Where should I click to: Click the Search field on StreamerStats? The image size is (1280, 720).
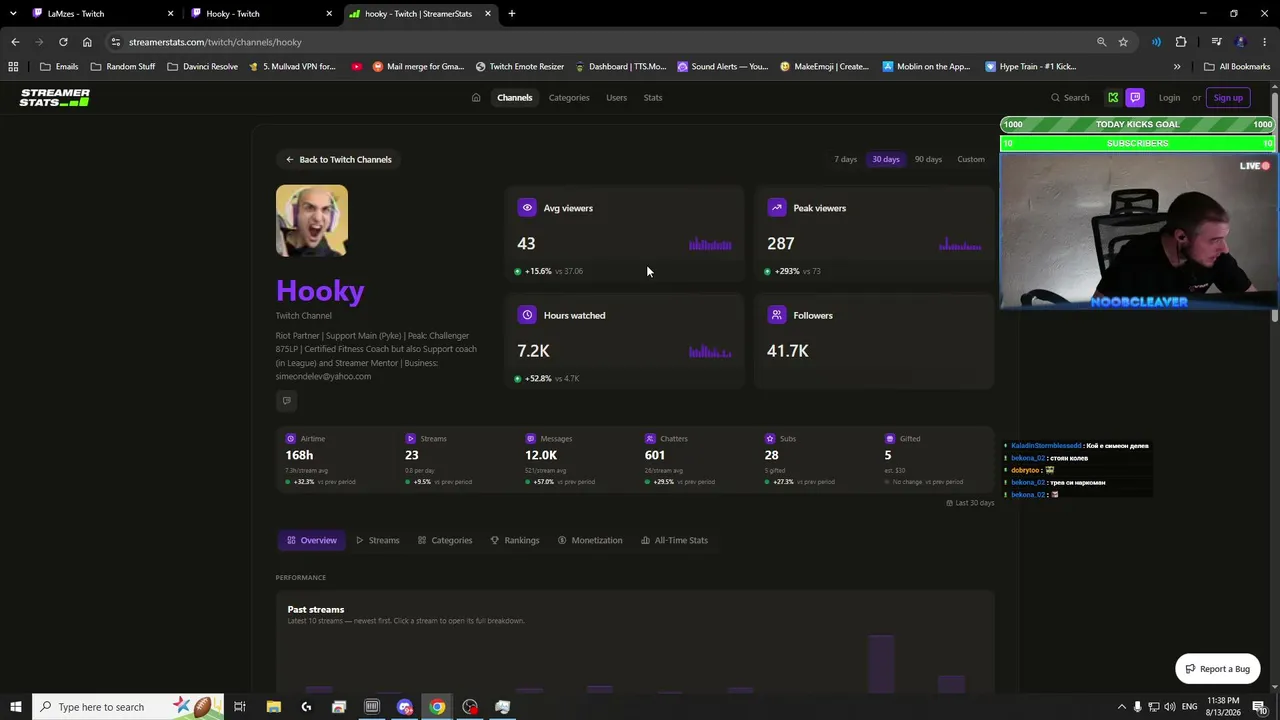pyautogui.click(x=1070, y=98)
